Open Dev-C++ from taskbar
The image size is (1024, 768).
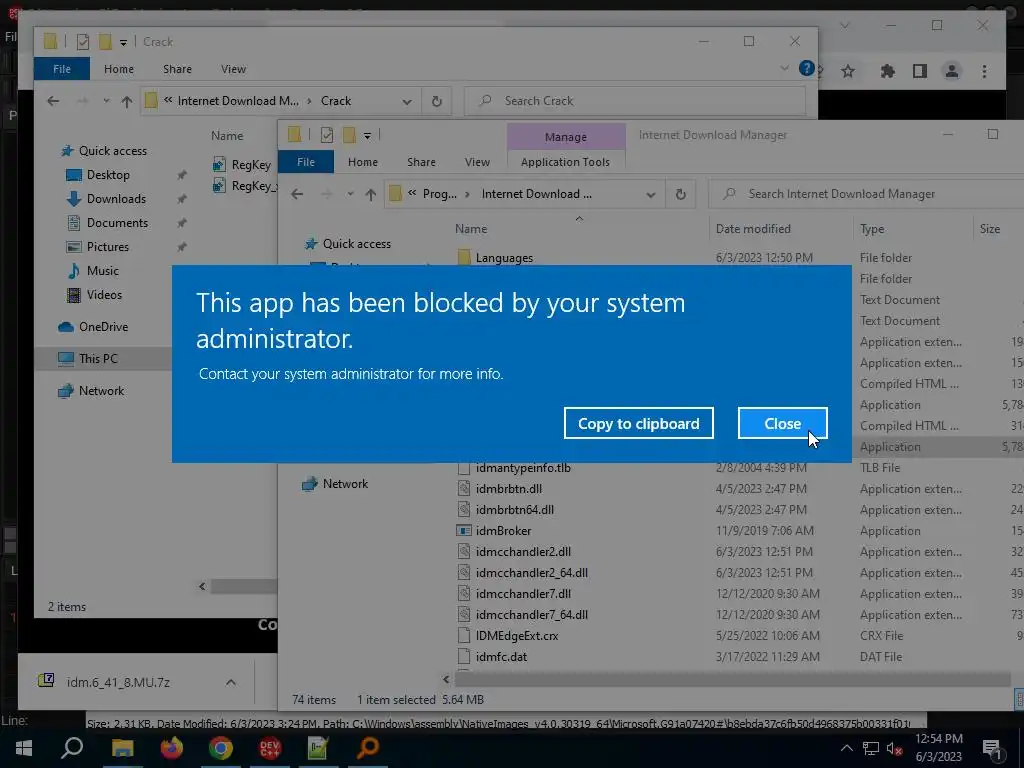pos(270,748)
